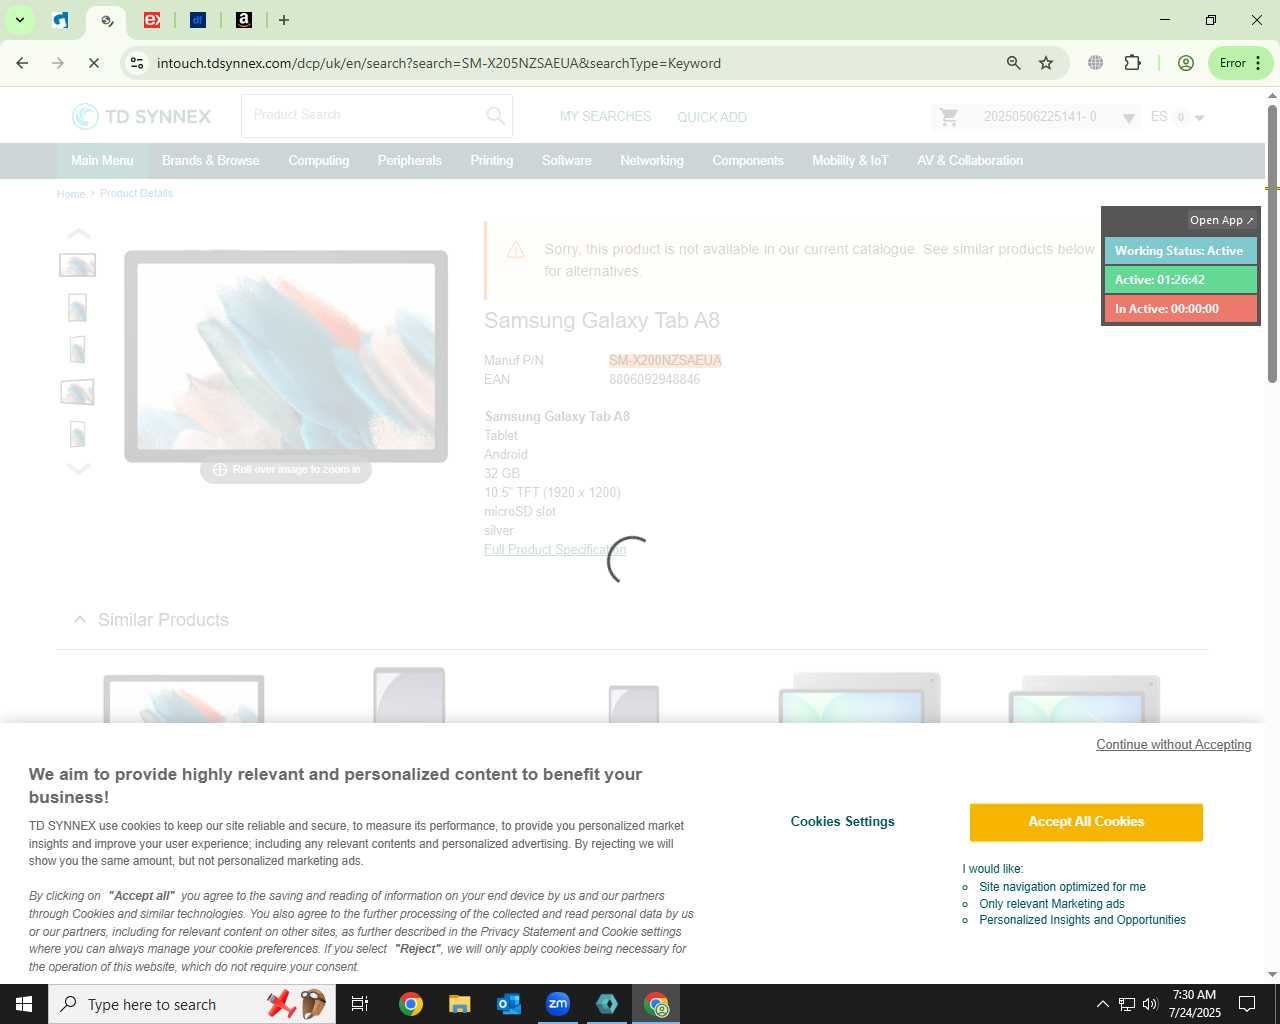Switch to the red 'ex' browser tab
1280x1024 pixels.
pos(152,20)
